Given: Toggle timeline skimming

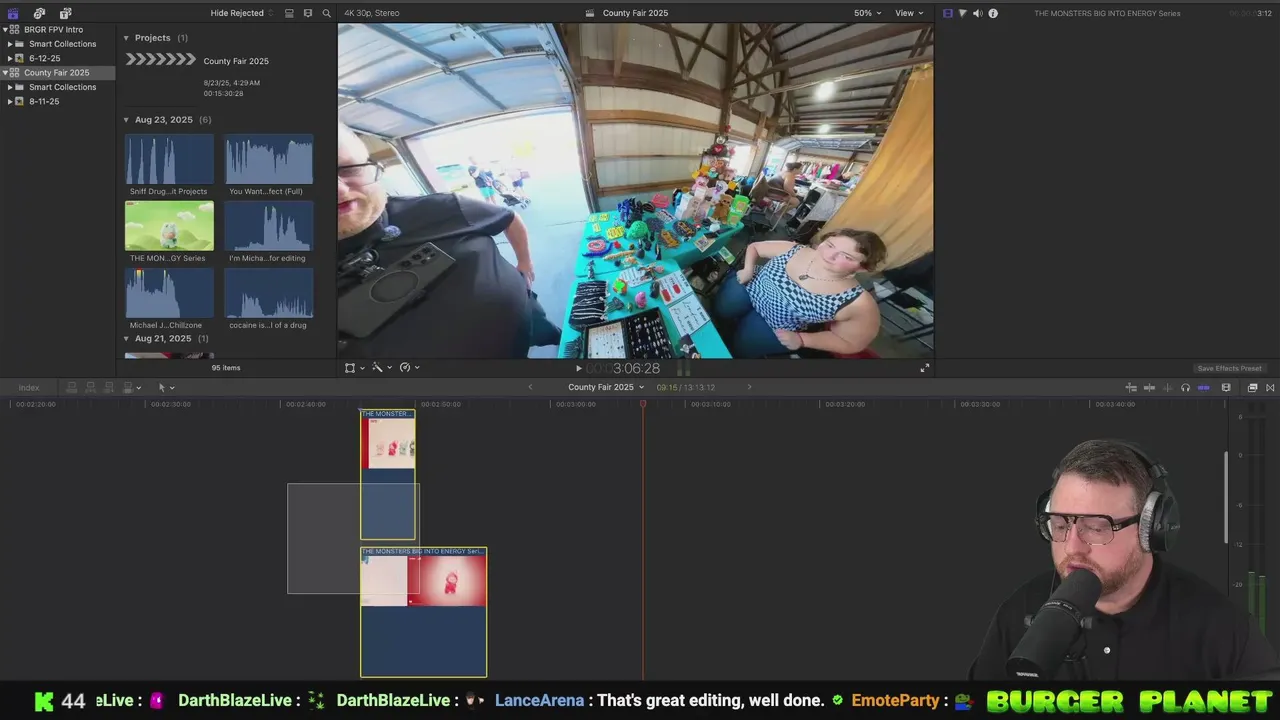Looking at the screenshot, I should click(x=1149, y=387).
